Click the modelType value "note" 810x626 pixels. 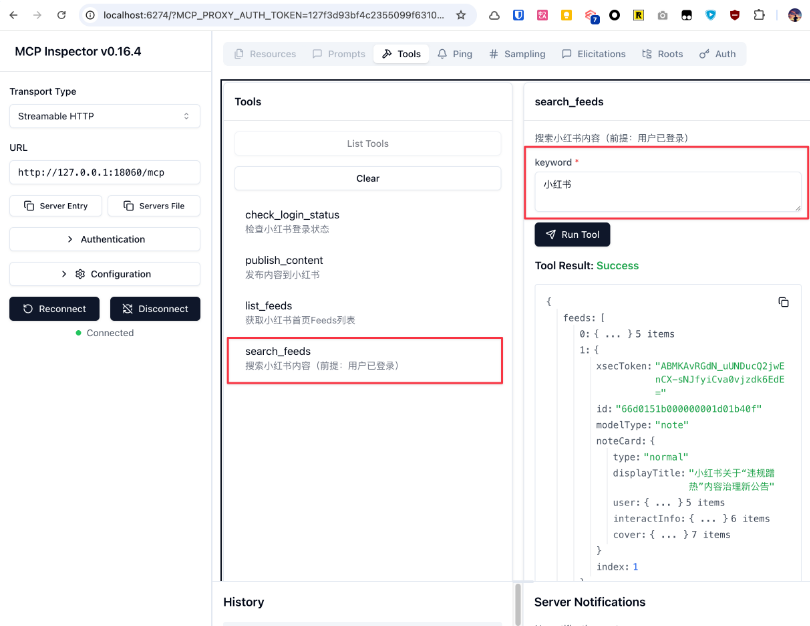(x=672, y=425)
